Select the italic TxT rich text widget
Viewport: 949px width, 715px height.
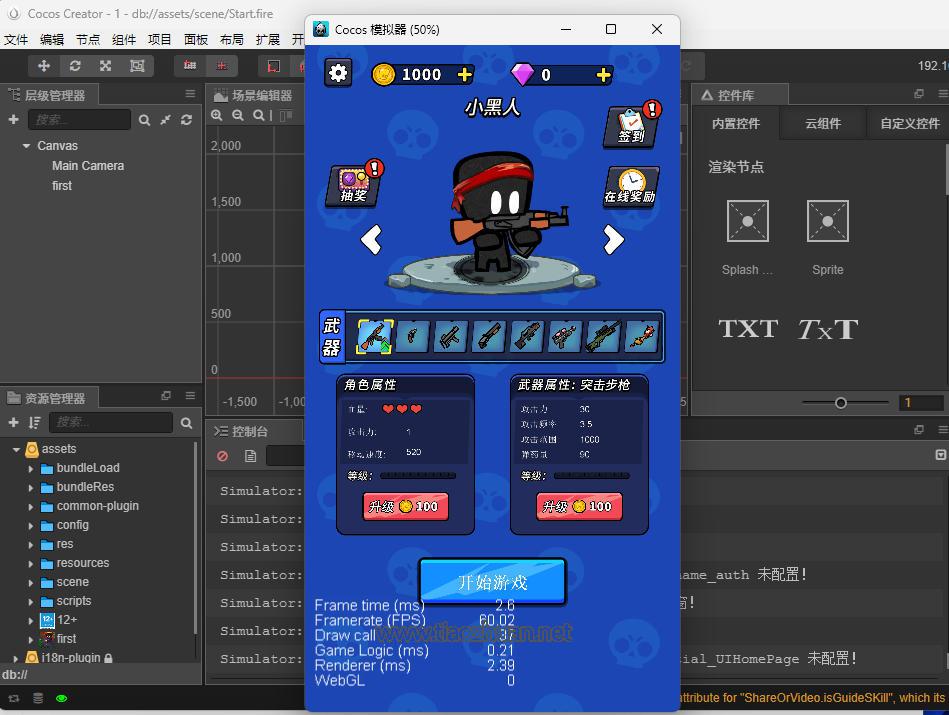827,329
